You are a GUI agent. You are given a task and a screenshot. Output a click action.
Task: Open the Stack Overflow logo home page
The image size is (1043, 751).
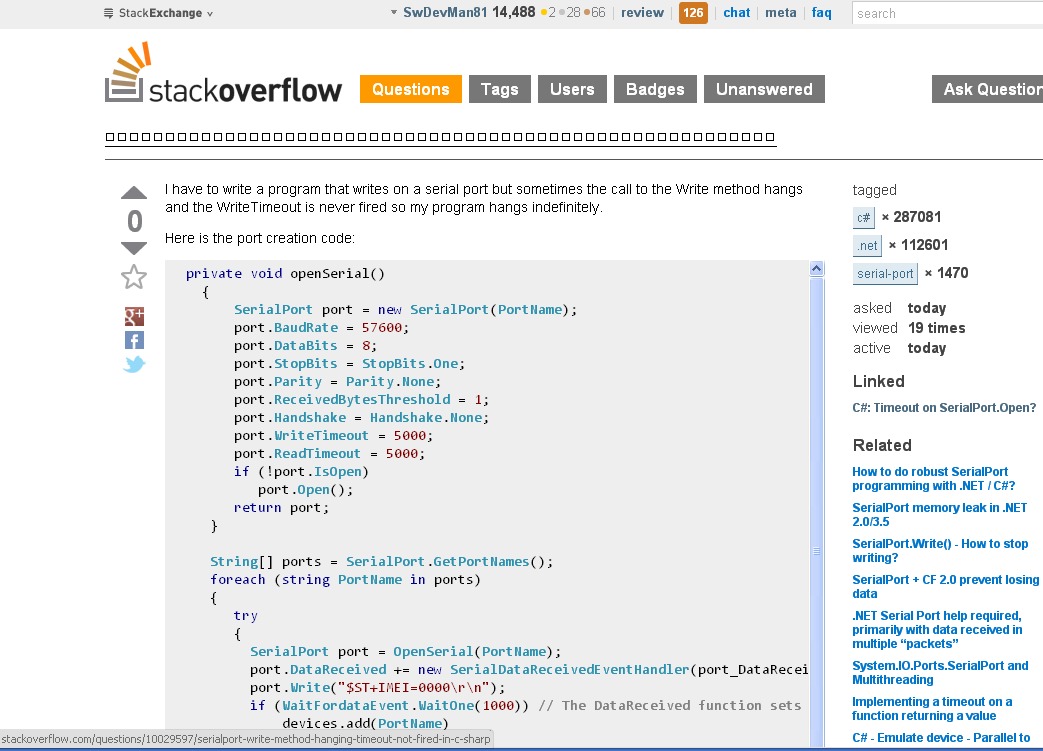(223, 73)
